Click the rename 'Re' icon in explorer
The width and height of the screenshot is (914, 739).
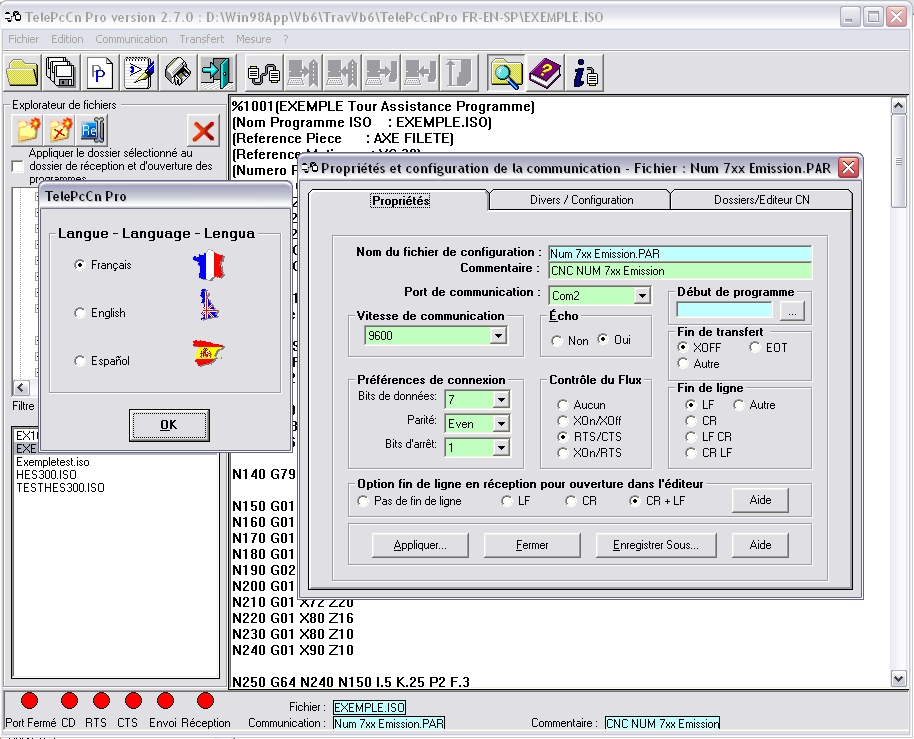pyautogui.click(x=92, y=129)
